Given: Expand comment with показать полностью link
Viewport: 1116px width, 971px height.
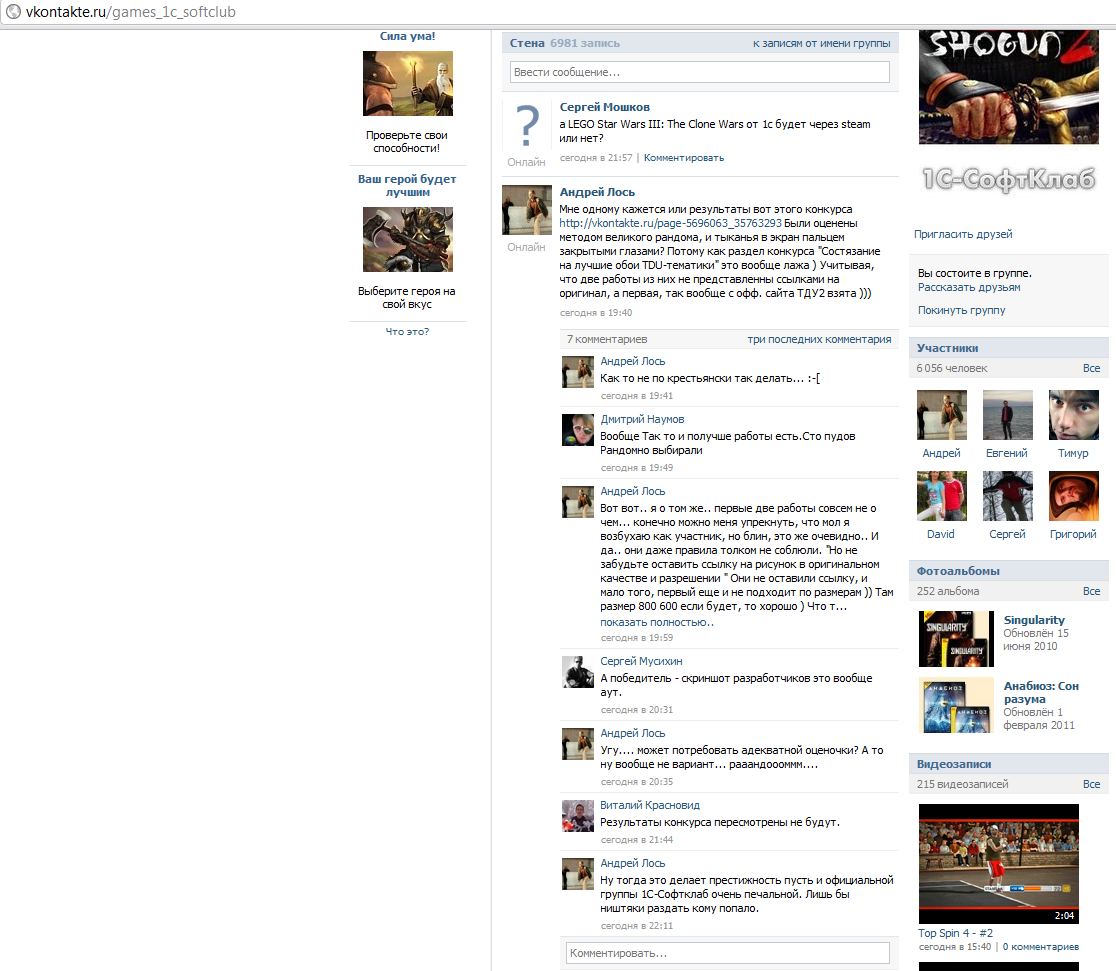Looking at the screenshot, I should pos(657,622).
